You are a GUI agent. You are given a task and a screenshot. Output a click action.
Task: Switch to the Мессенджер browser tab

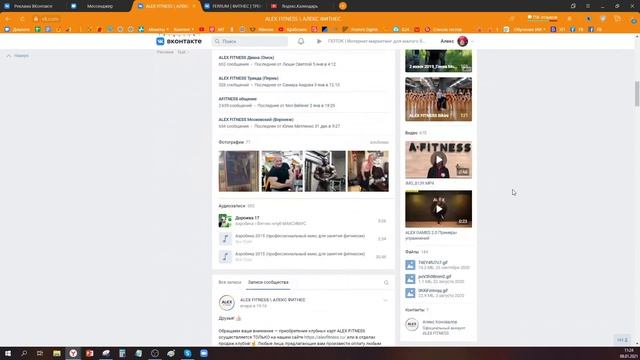100,6
